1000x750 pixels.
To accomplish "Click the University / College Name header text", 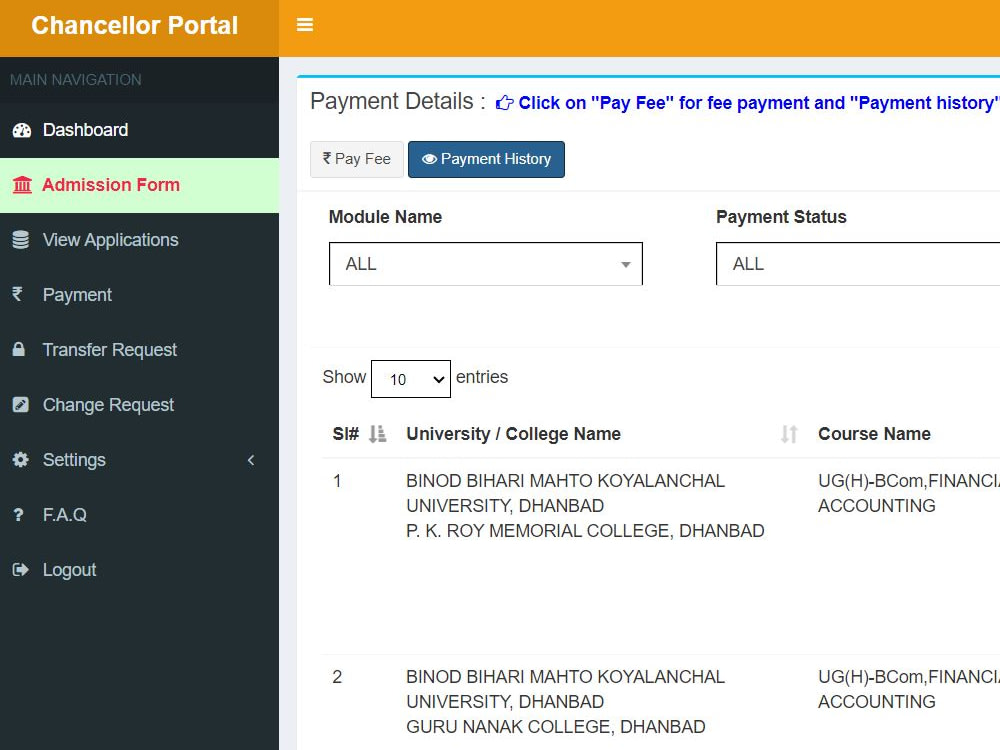I will click(x=513, y=434).
